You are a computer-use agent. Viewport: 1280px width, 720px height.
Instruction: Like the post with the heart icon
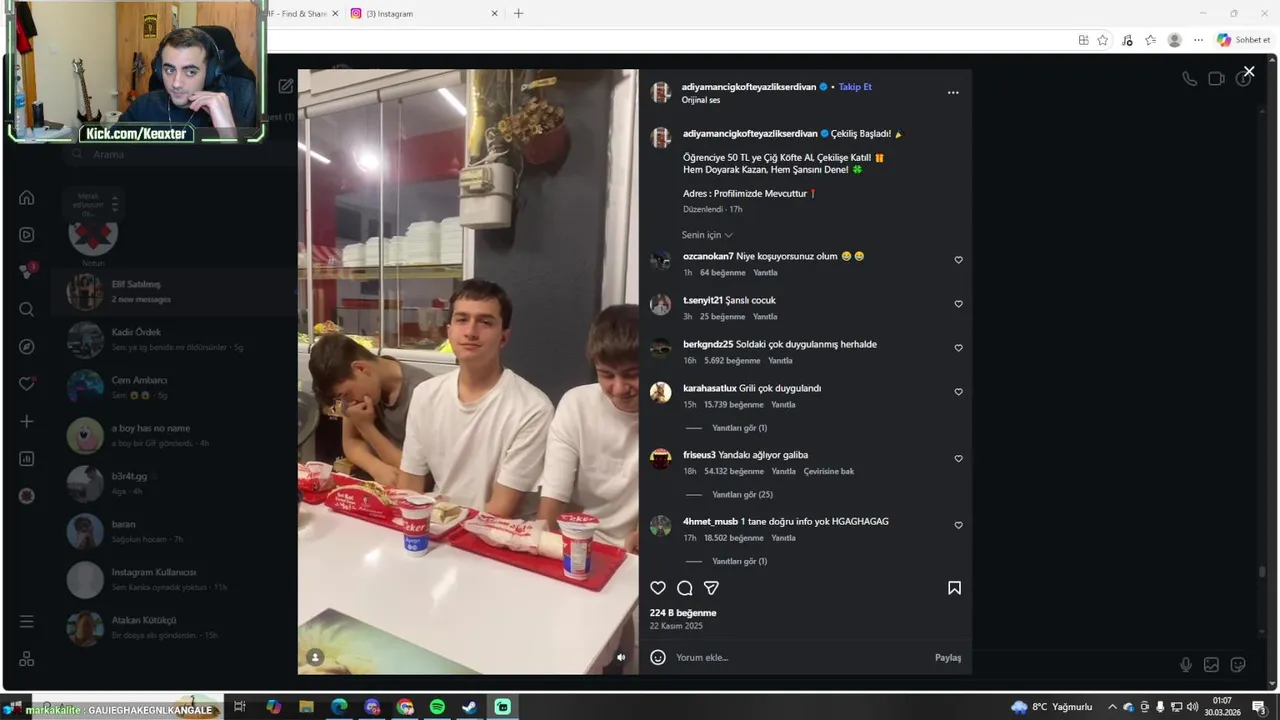point(658,588)
